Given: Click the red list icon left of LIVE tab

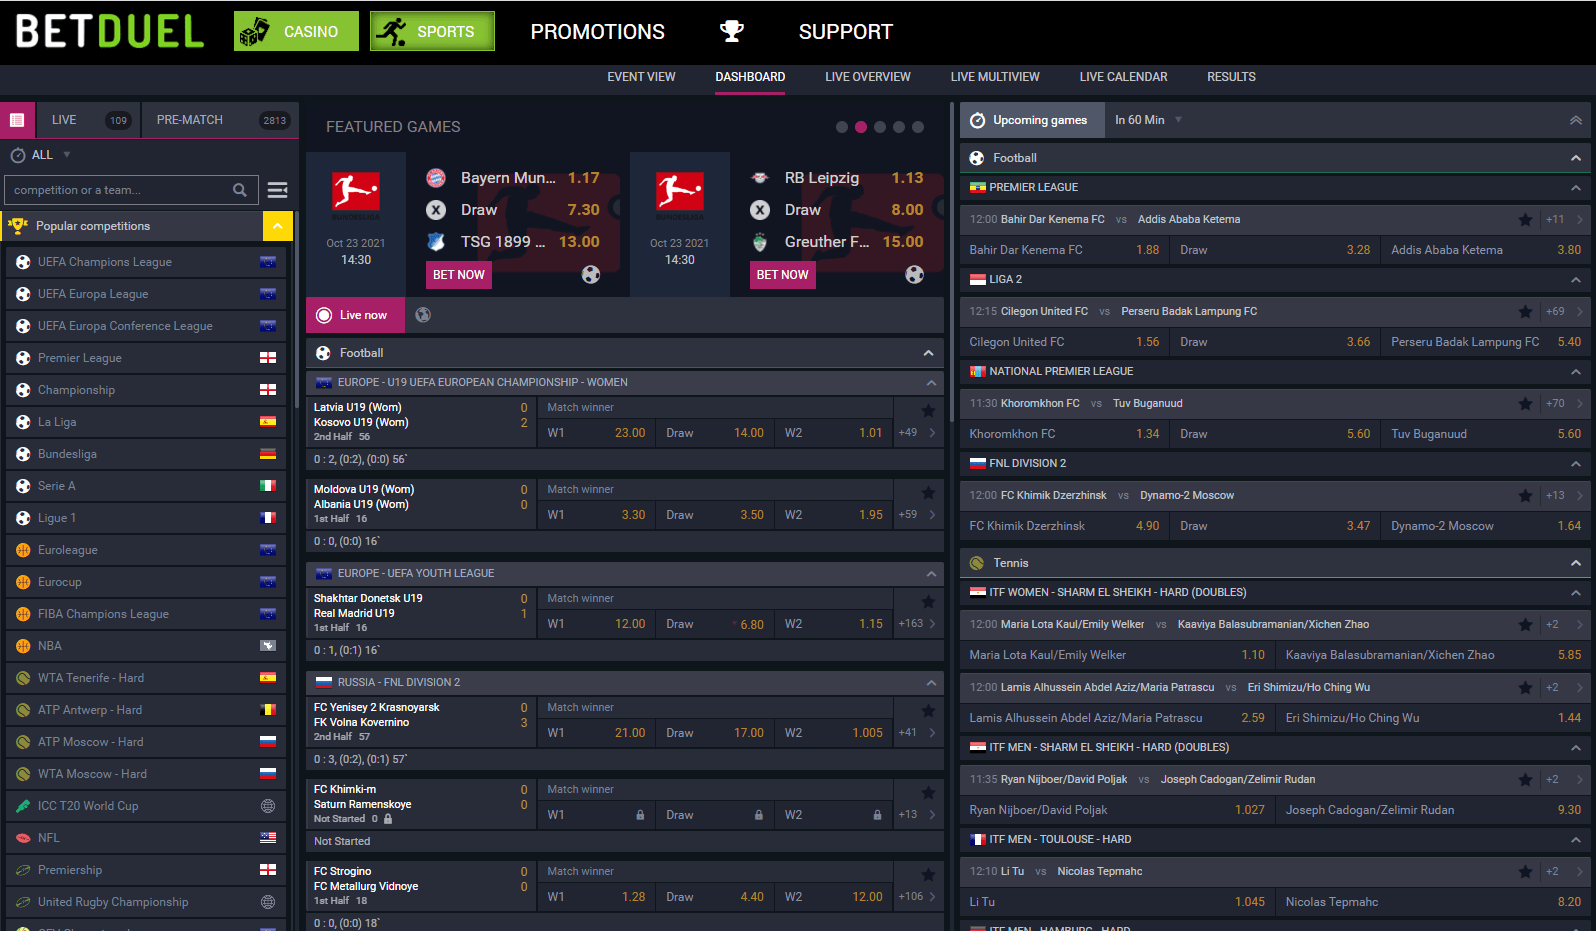Looking at the screenshot, I should pyautogui.click(x=17, y=120).
